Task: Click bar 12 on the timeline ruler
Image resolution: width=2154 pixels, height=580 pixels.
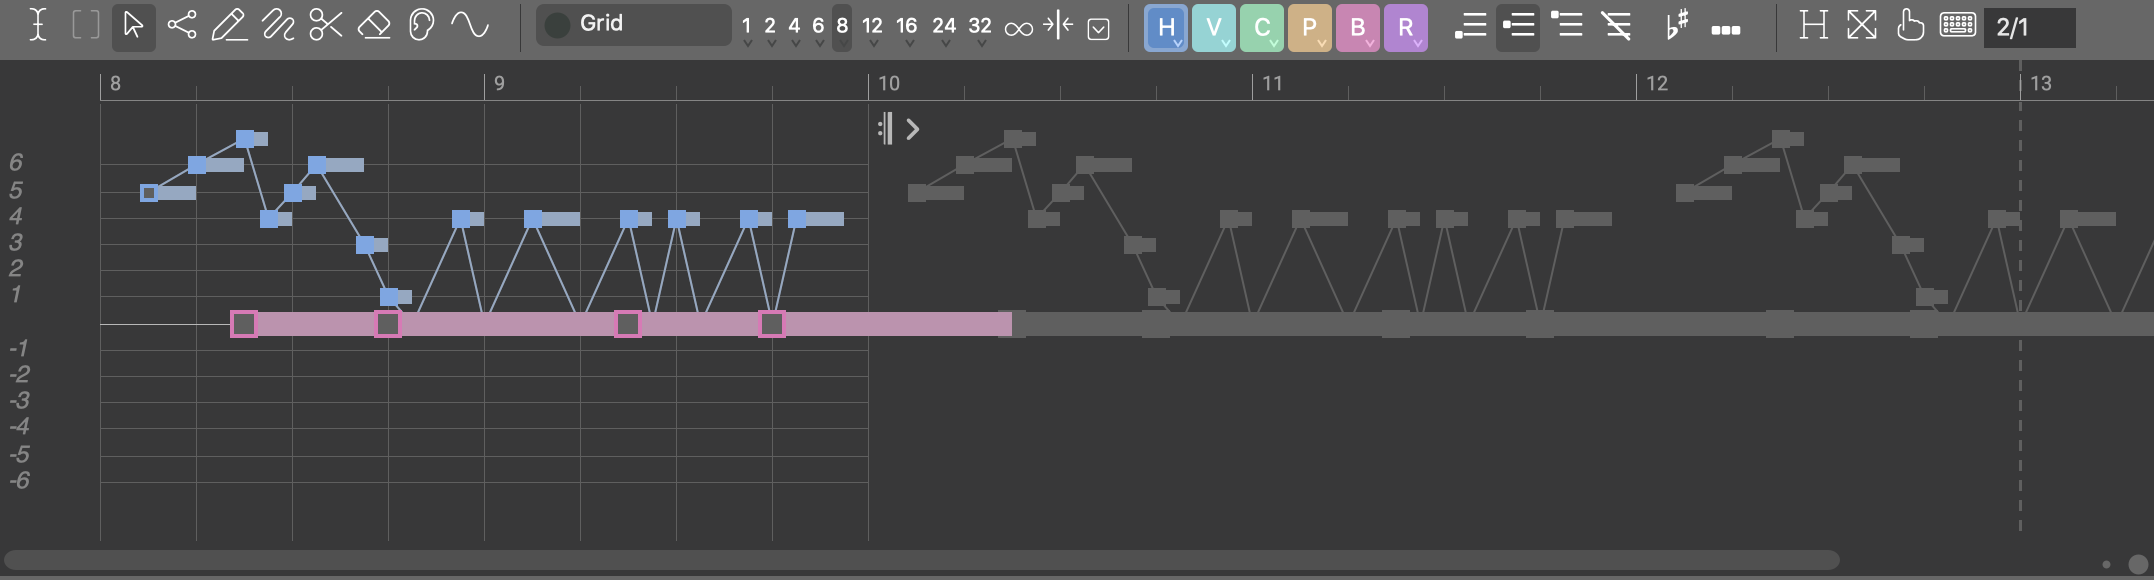Action: tap(1657, 84)
